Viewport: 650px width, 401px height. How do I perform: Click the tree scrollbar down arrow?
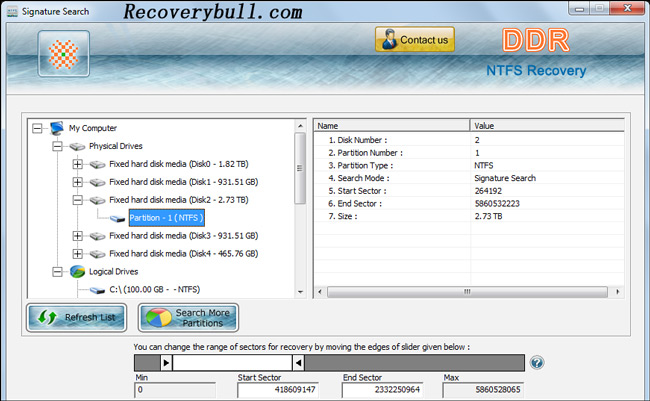click(300, 292)
